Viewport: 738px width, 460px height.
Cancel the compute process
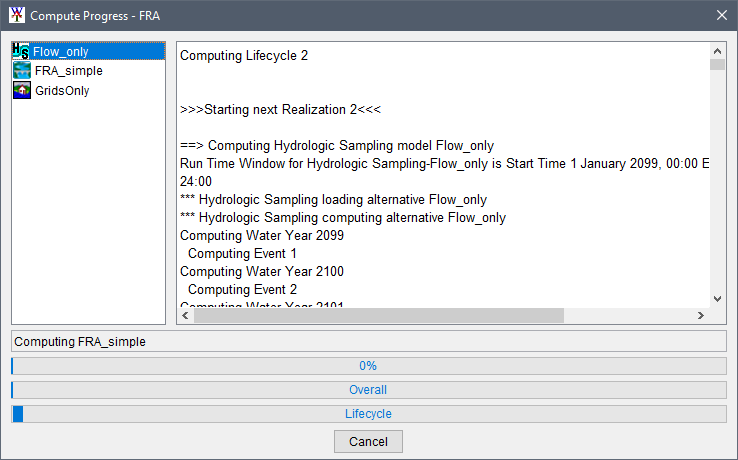pos(368,442)
